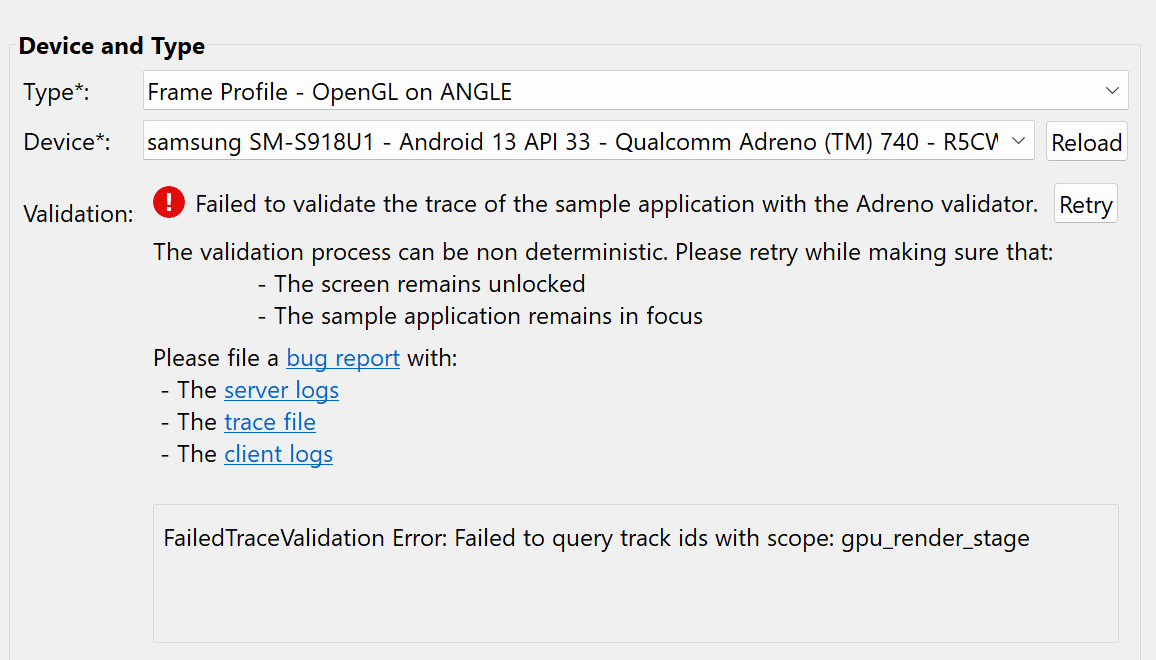Open the bug report link
Viewport: 1156px width, 660px height.
342,357
